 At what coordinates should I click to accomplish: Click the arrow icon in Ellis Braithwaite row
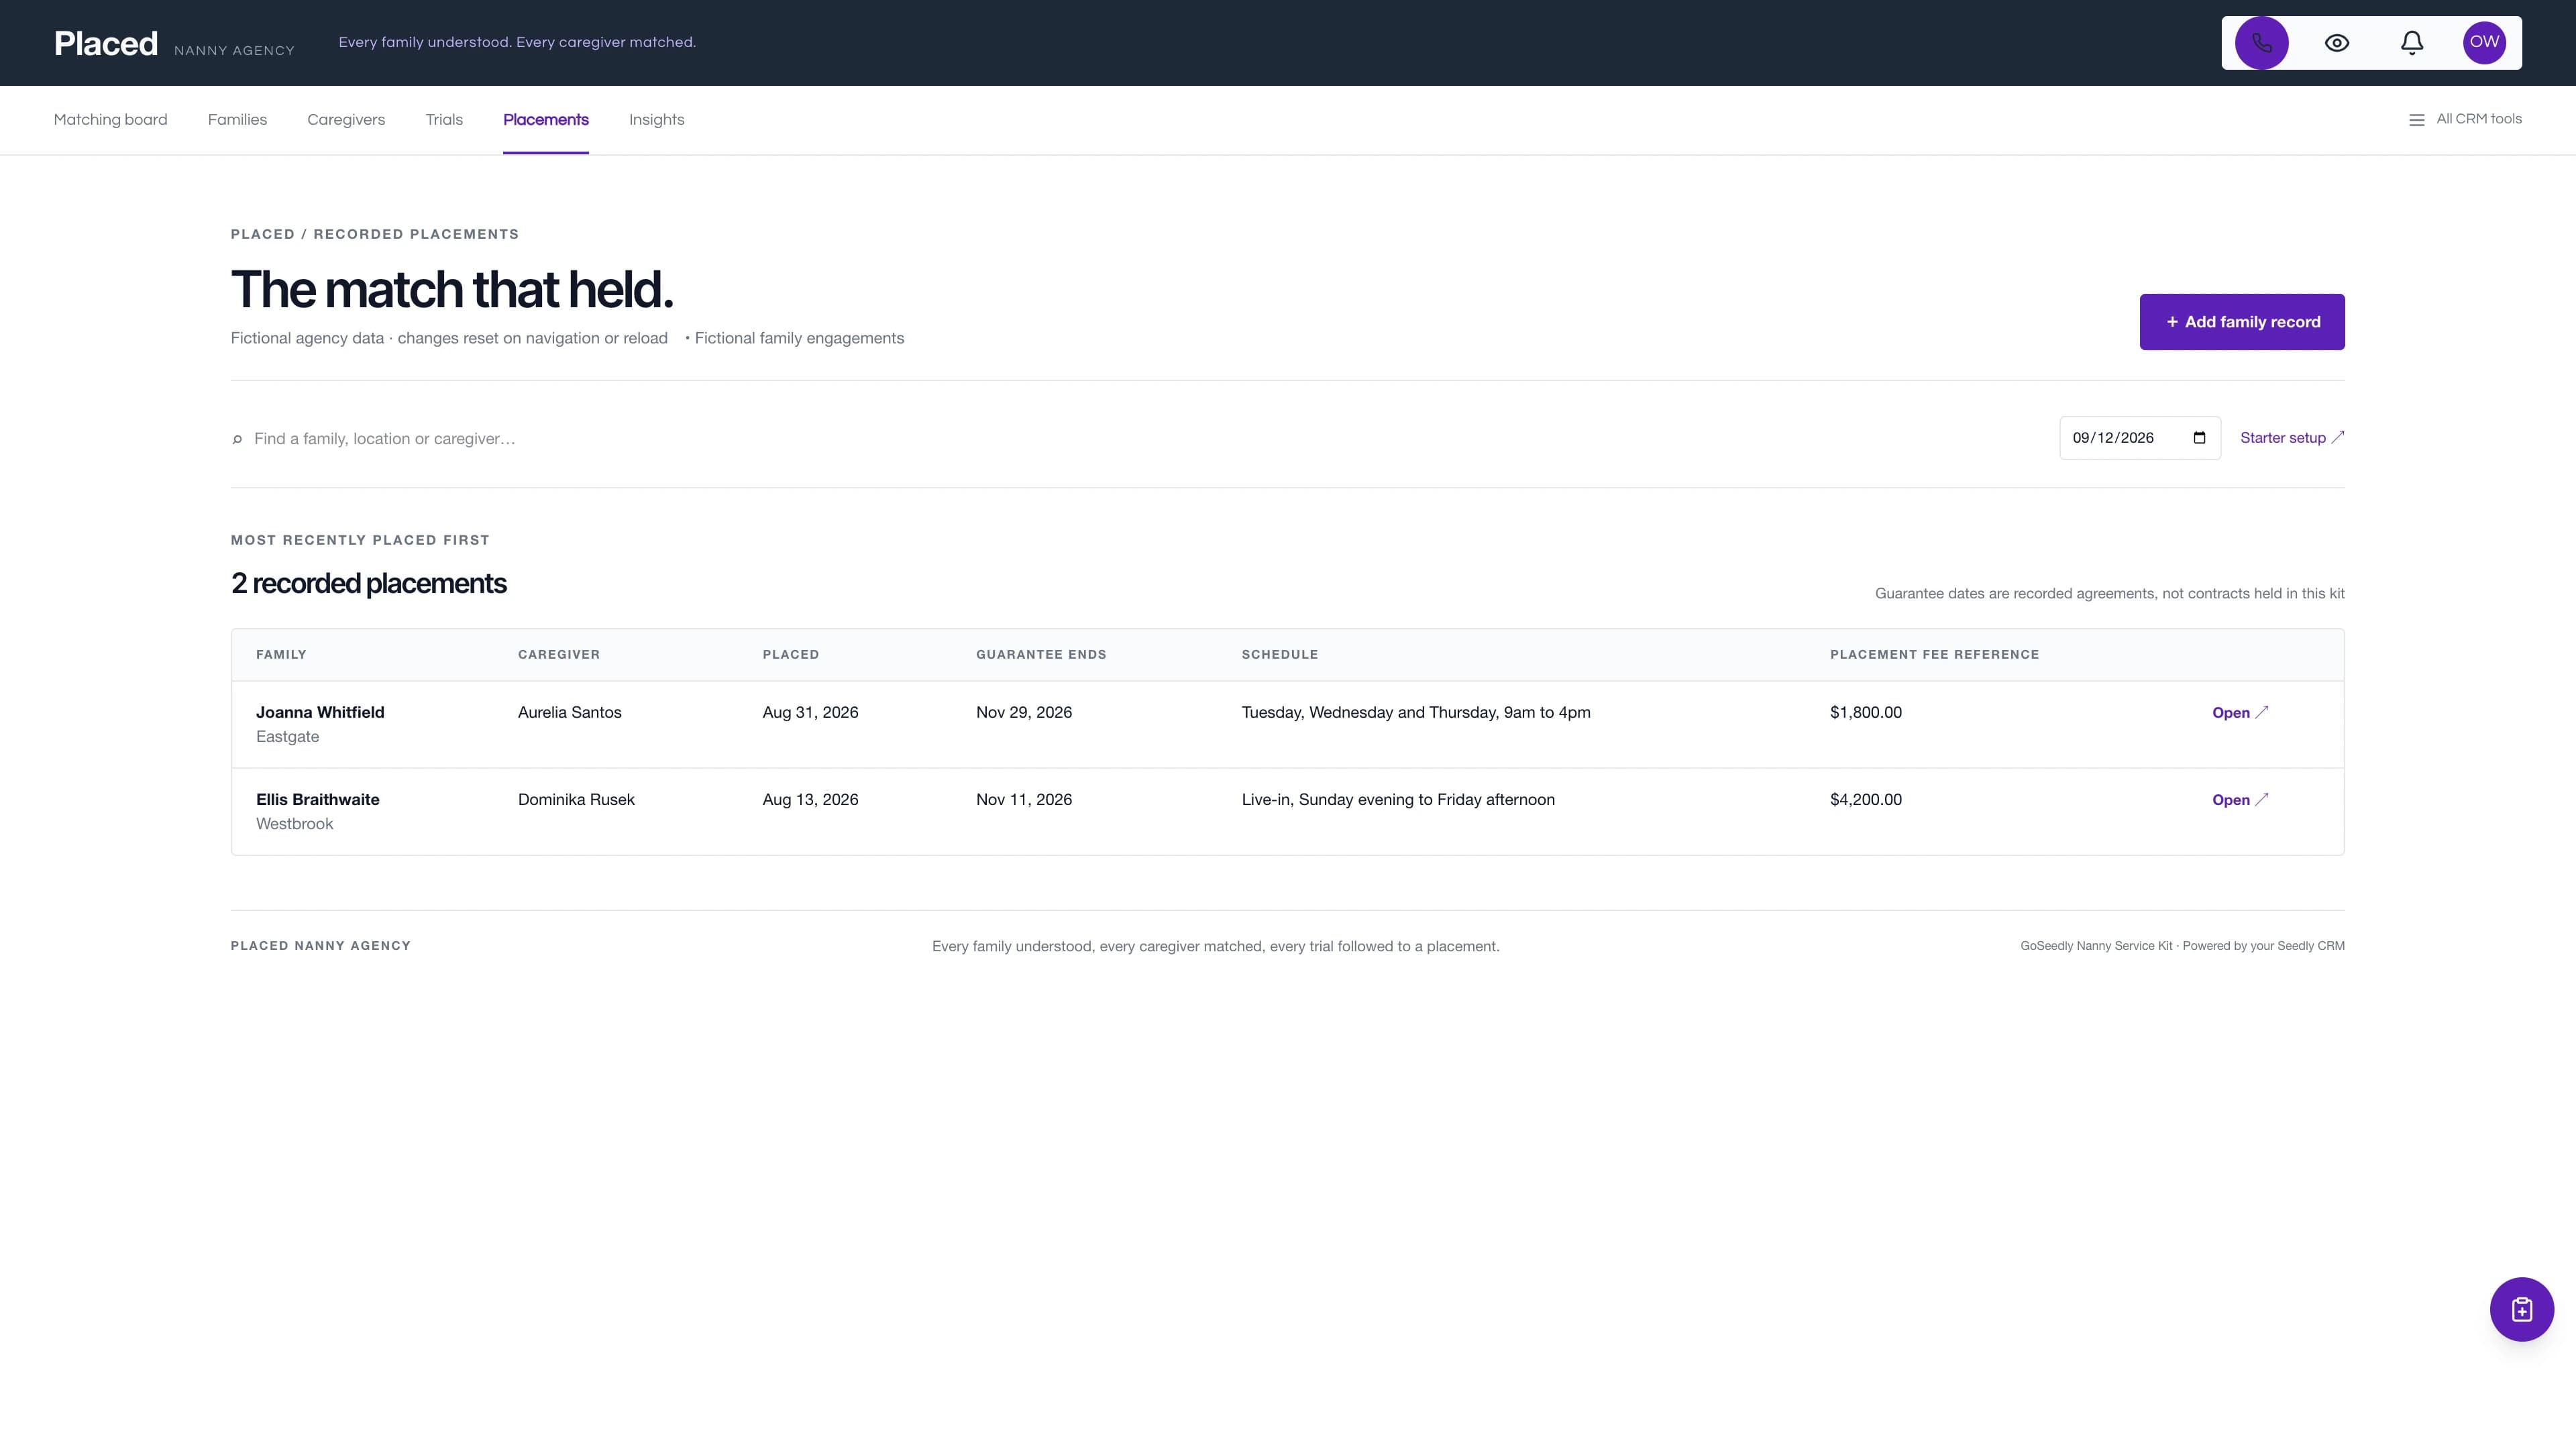(2261, 799)
